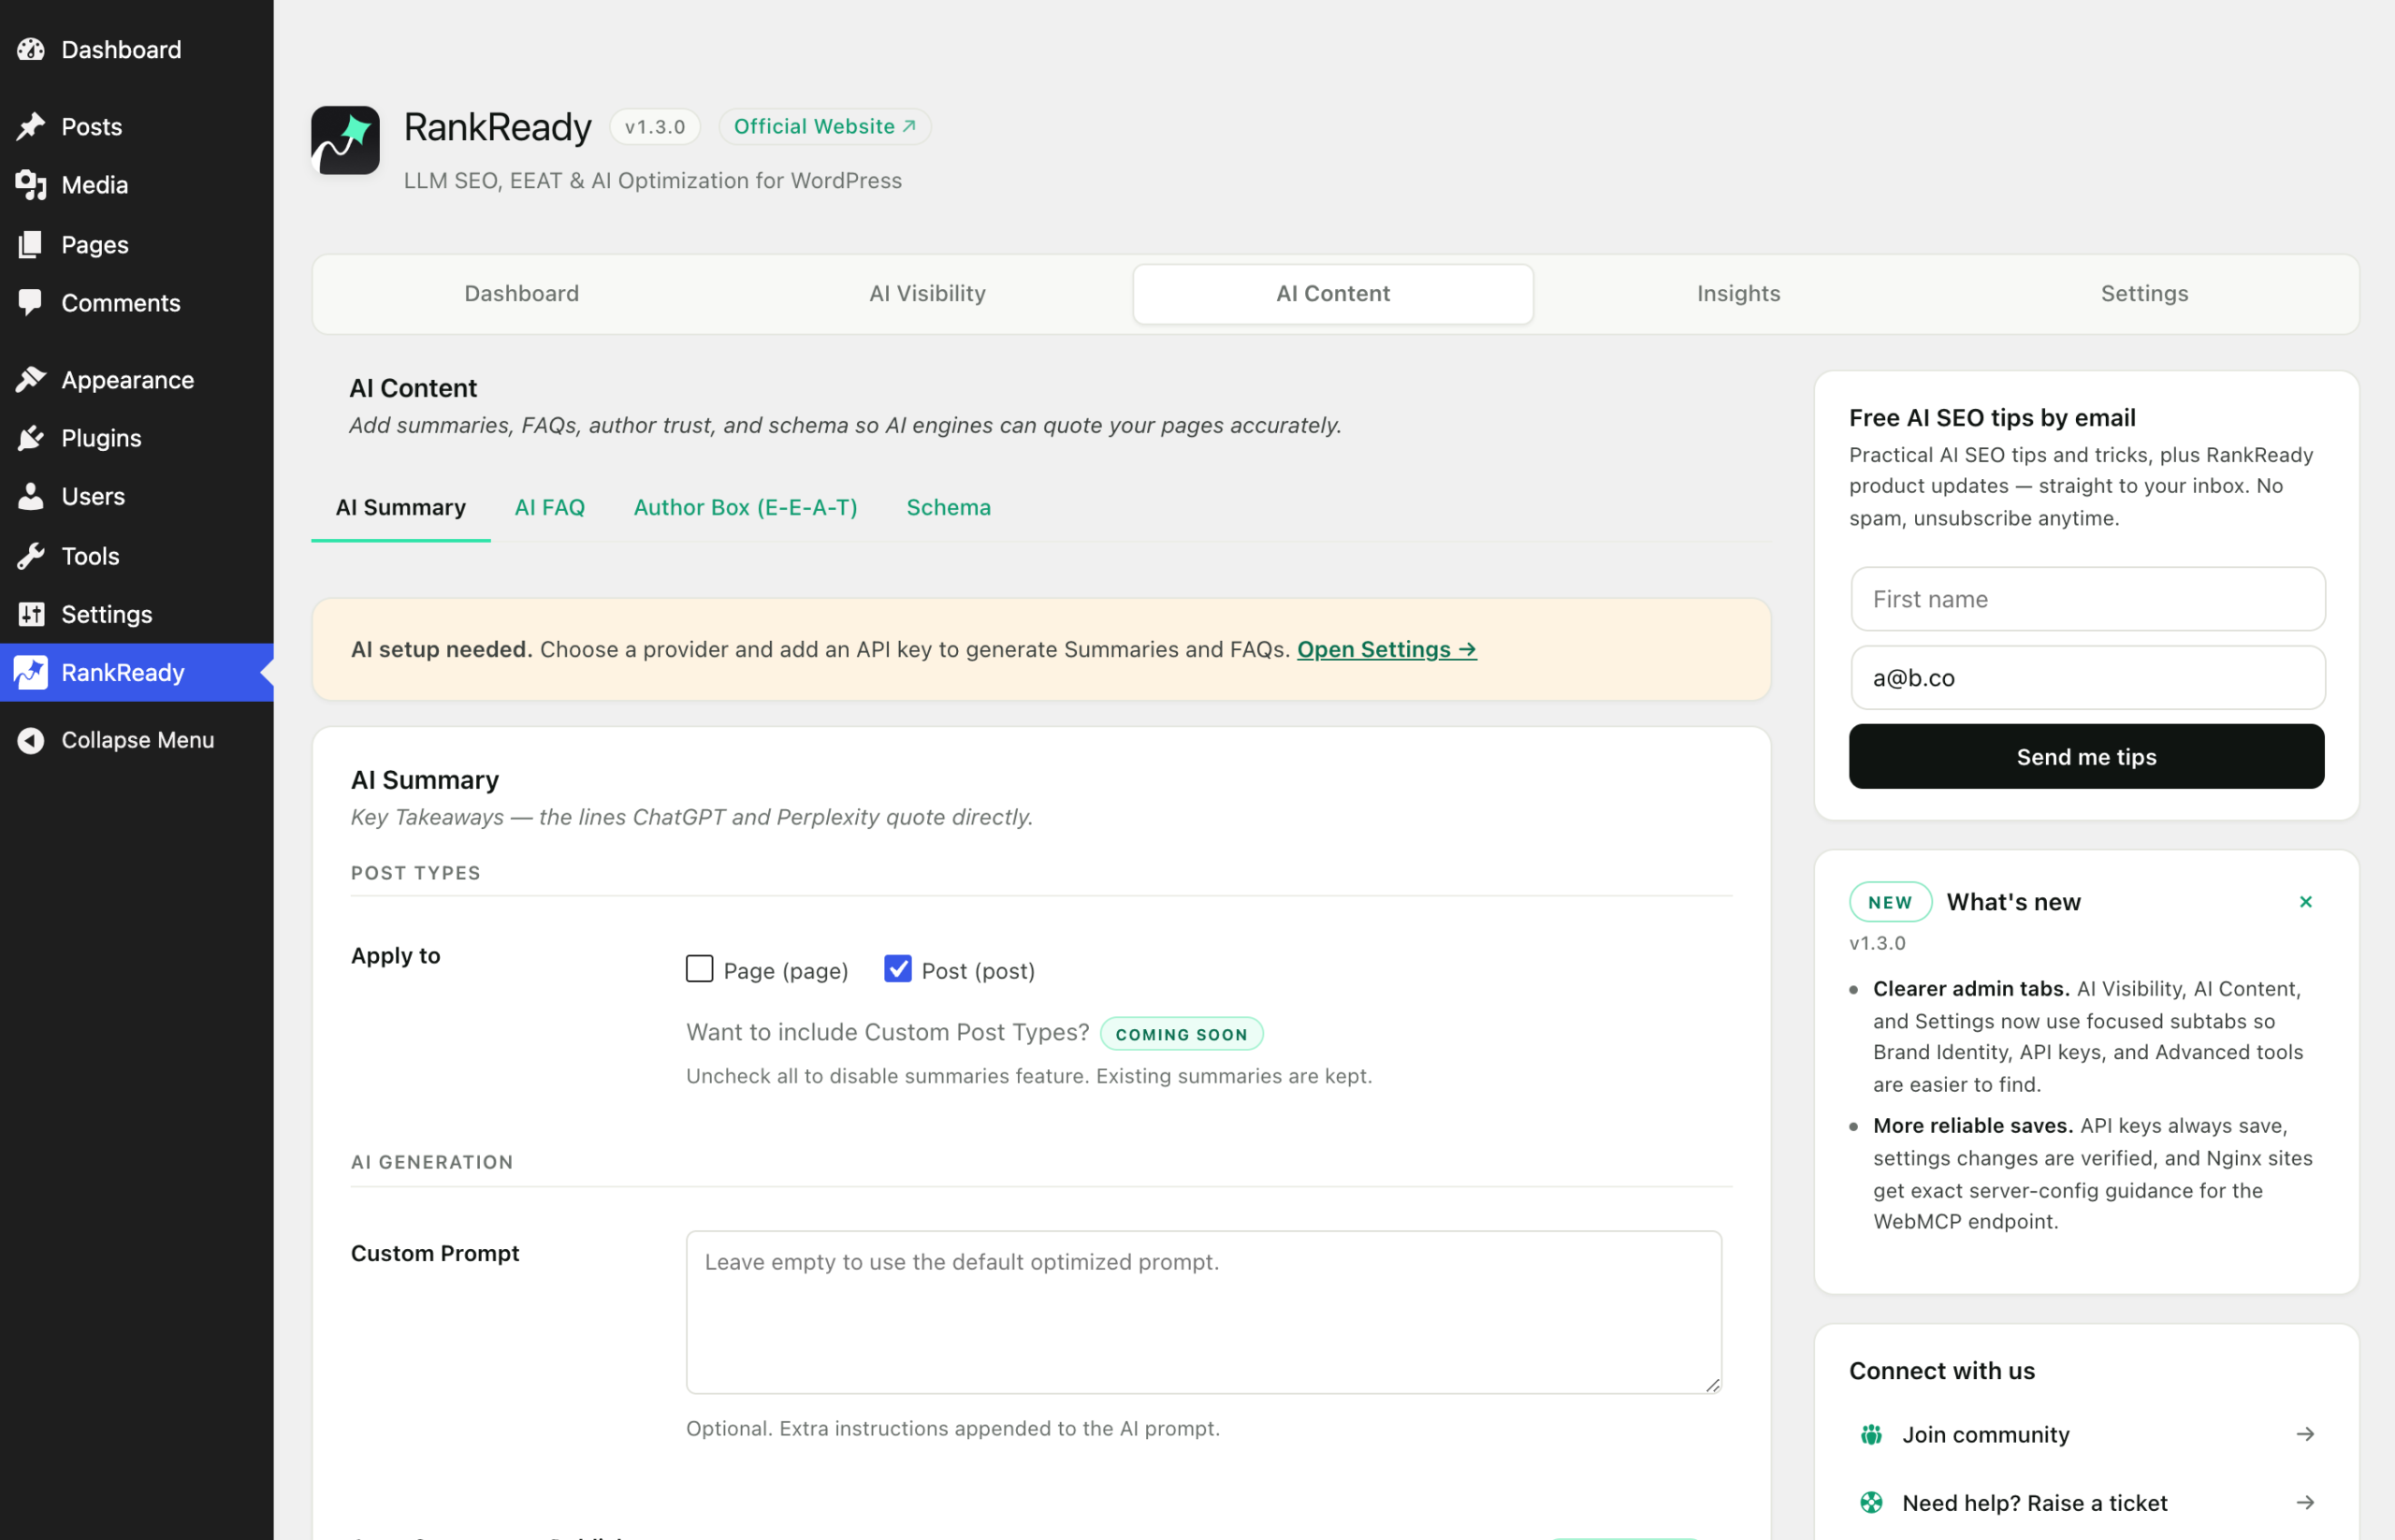Click the Settings sliders icon in sidebar
The height and width of the screenshot is (1540, 2395).
(31, 614)
